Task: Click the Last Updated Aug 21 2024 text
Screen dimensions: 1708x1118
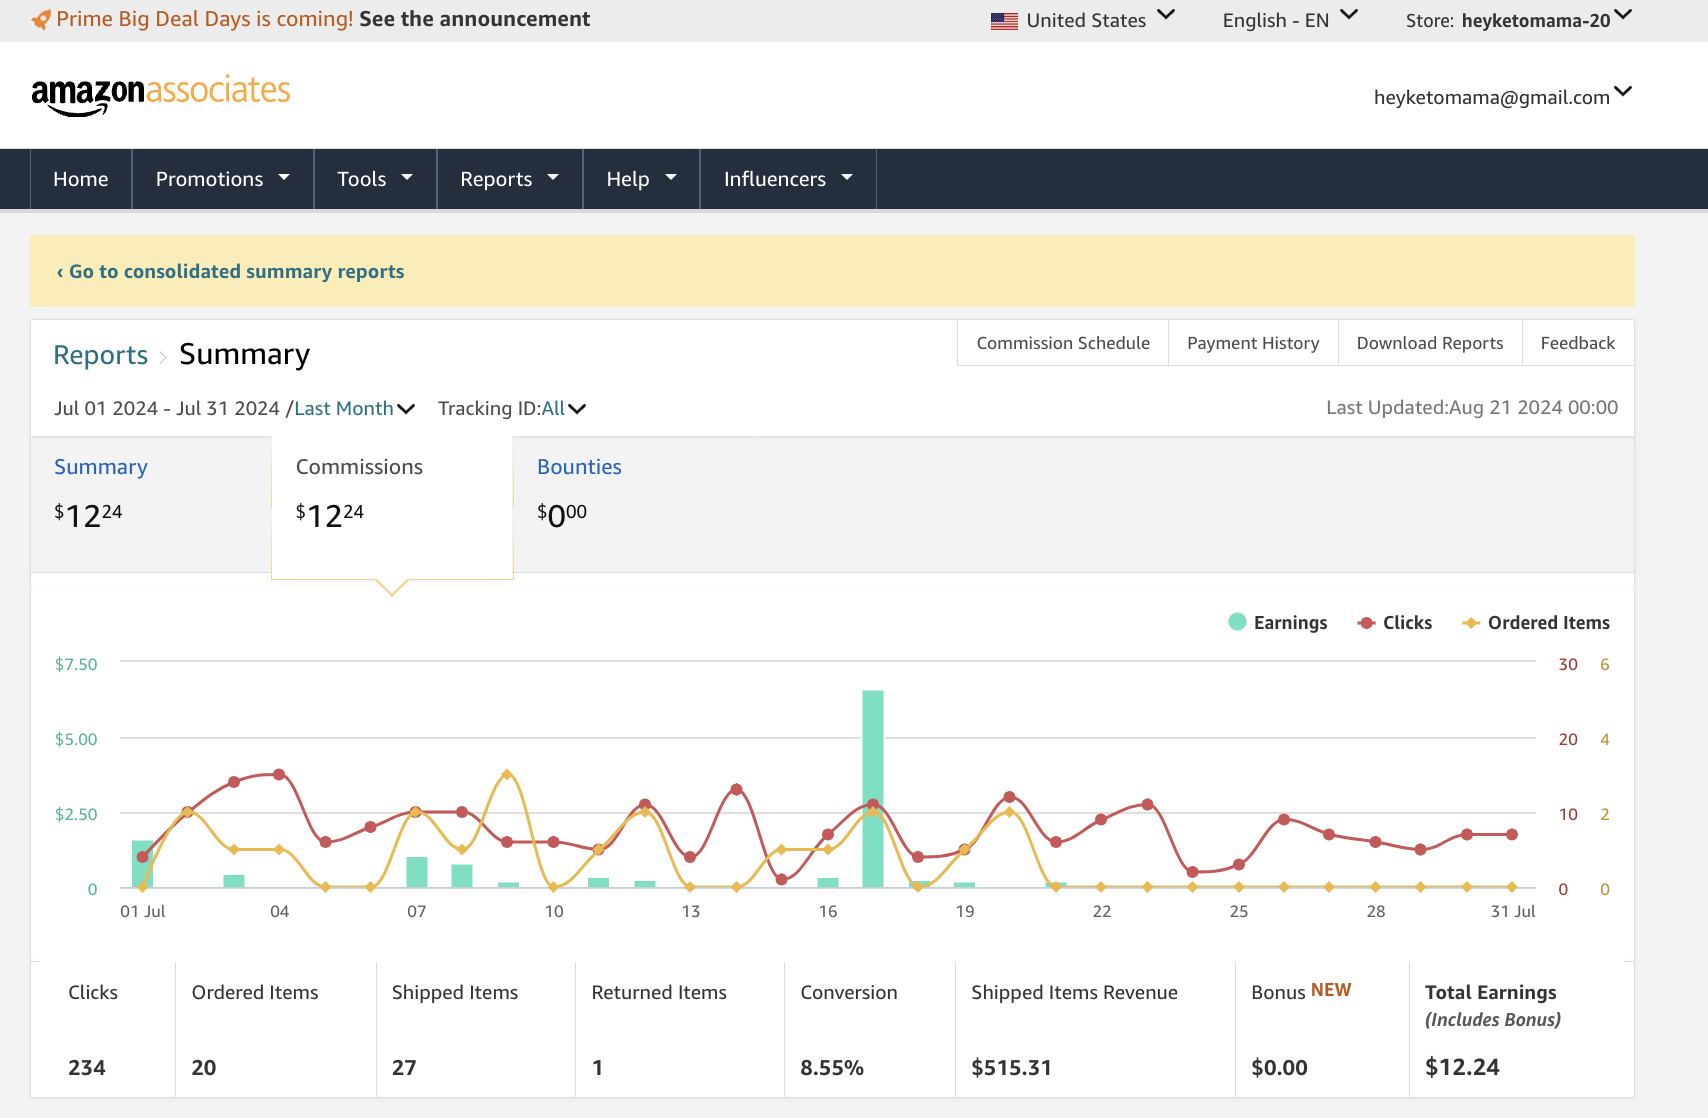Action: 1472,407
